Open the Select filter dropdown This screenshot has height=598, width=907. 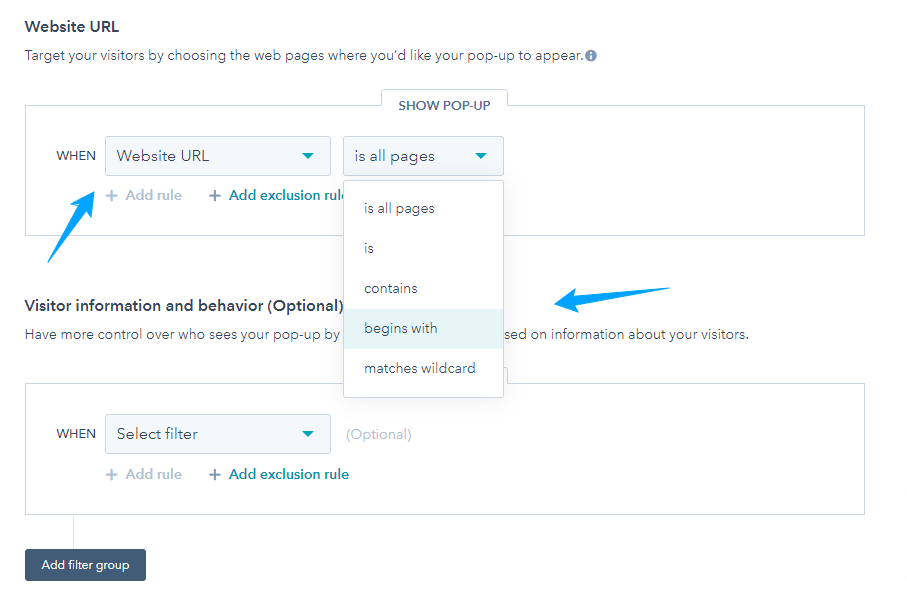217,434
